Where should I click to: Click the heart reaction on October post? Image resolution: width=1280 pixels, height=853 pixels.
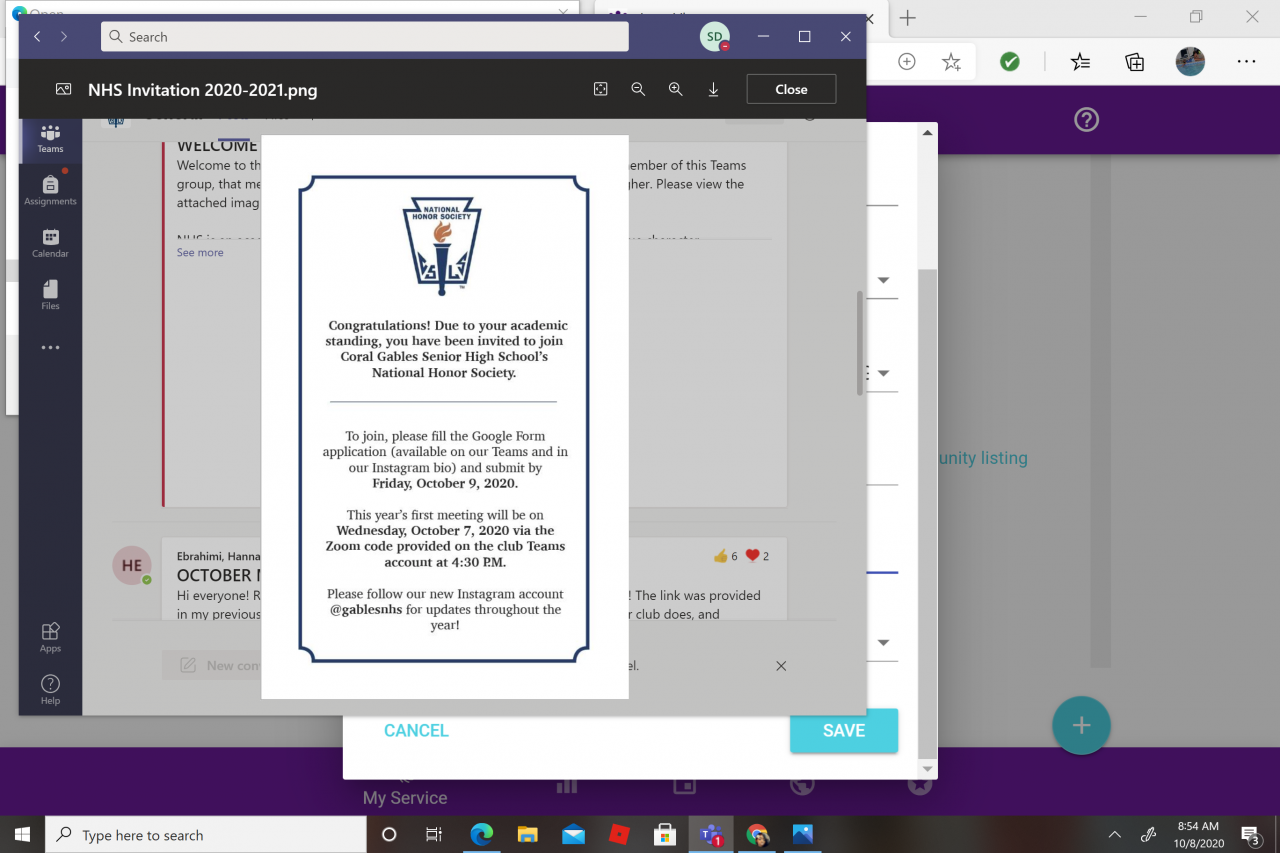pyautogui.click(x=753, y=556)
